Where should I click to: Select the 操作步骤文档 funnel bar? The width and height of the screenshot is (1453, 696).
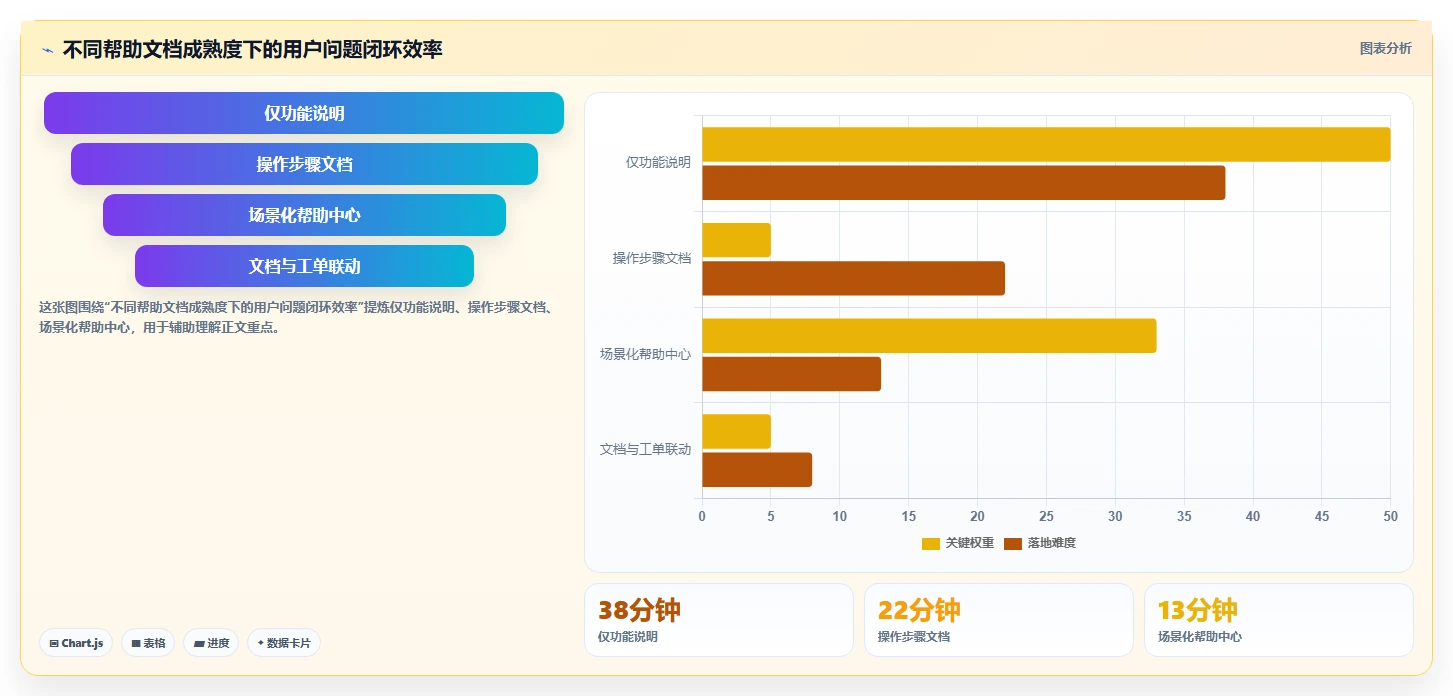point(304,164)
